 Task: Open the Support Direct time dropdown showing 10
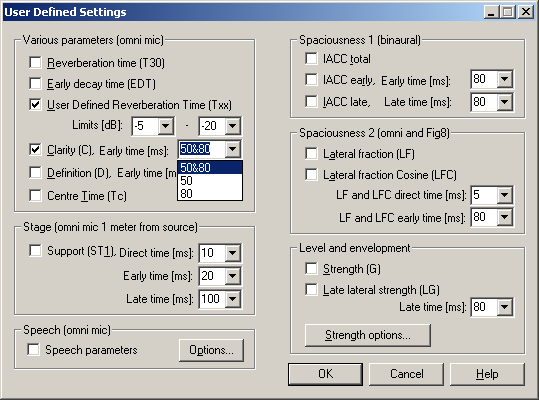233,253
